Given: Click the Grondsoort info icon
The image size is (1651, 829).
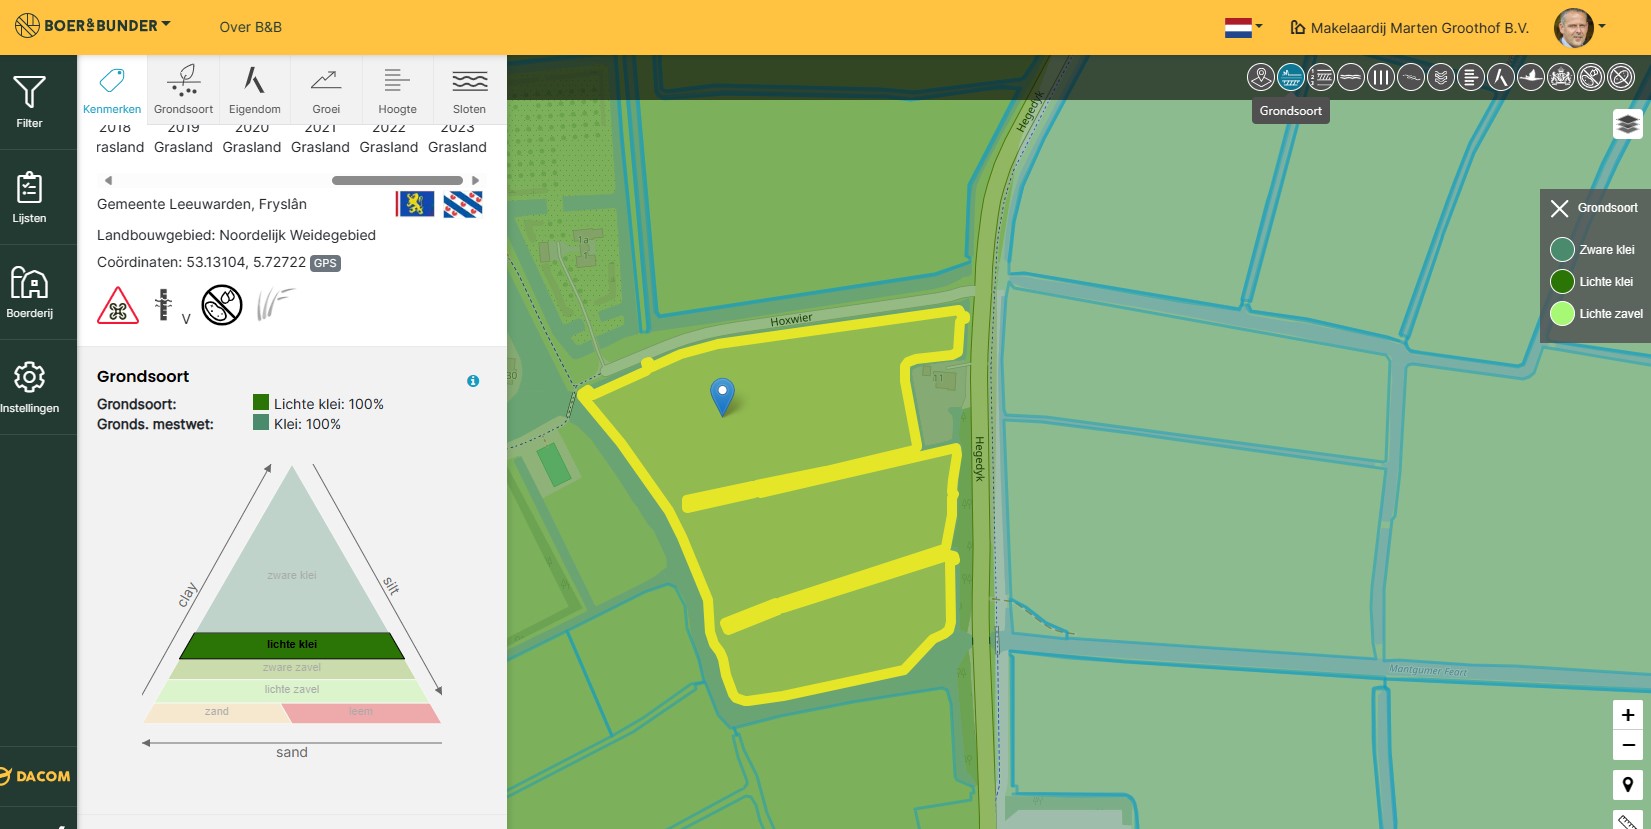Looking at the screenshot, I should pyautogui.click(x=473, y=381).
